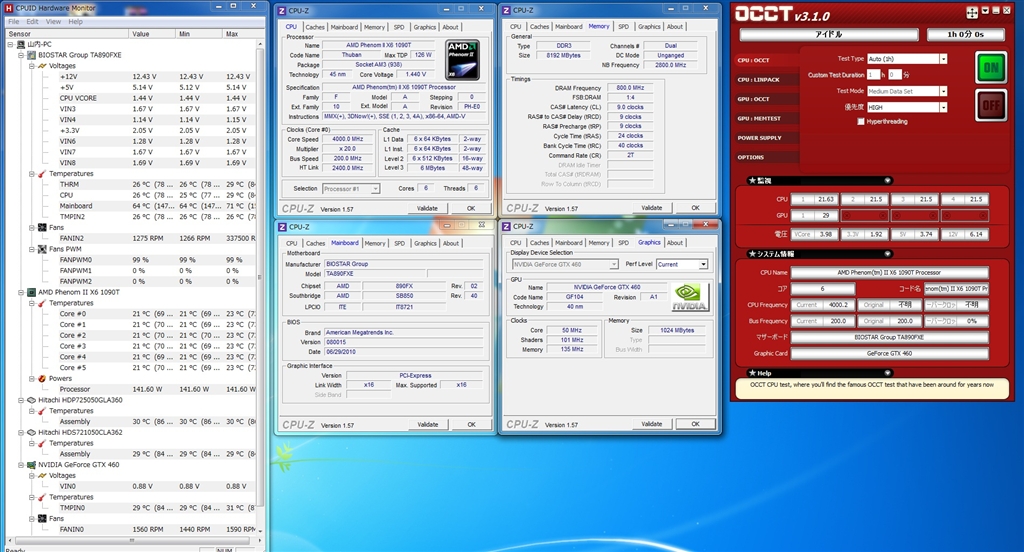
Task: Click the Fans PWM fan icon
Action: (x=42, y=249)
